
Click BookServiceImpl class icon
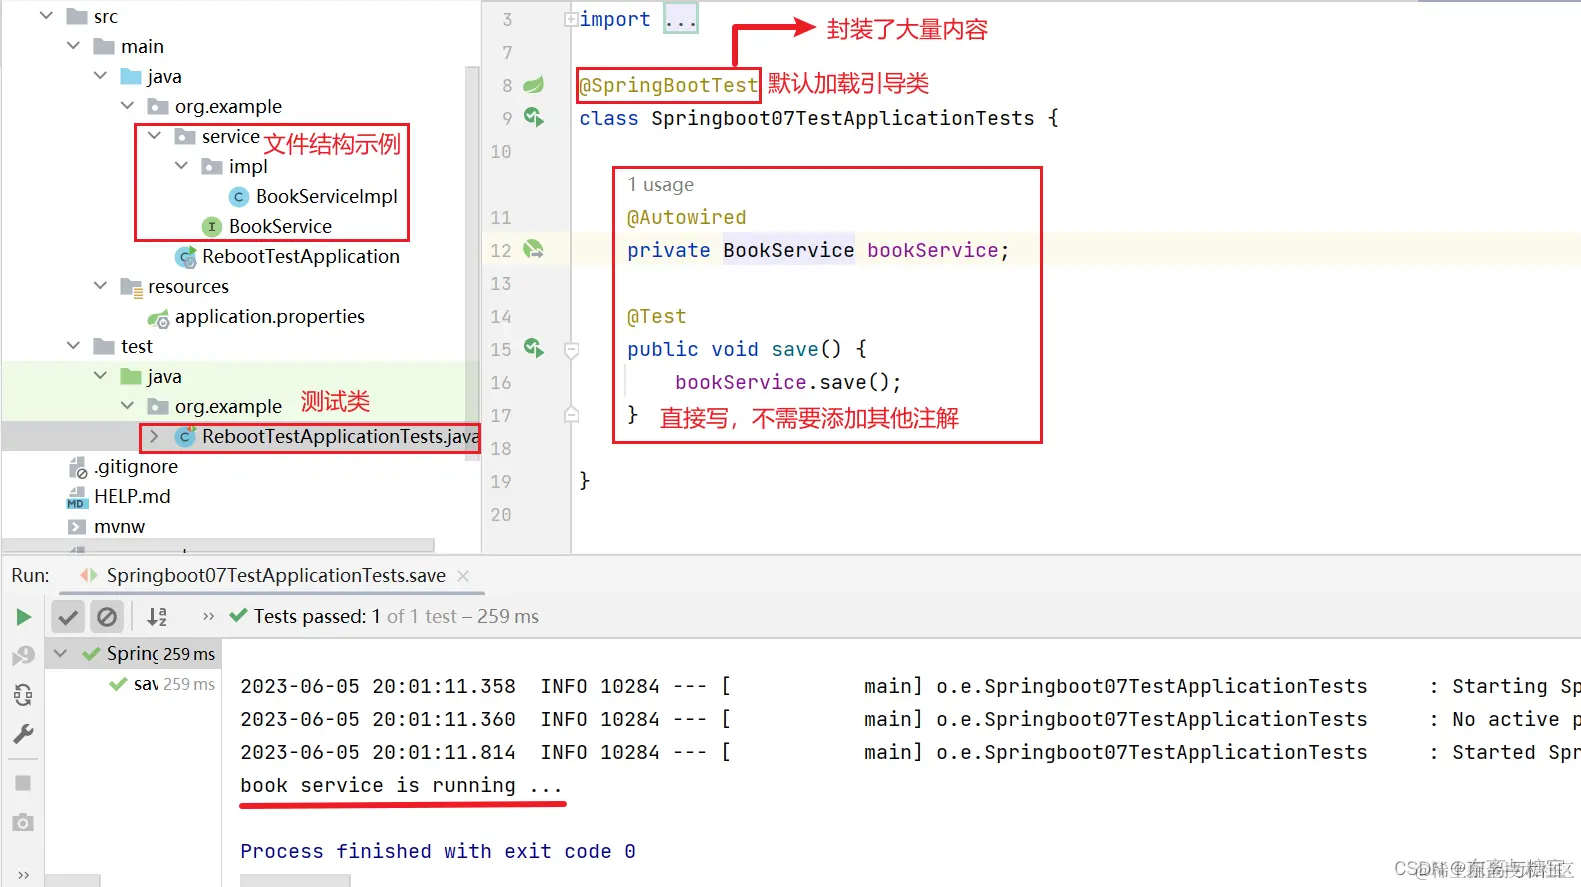point(239,197)
